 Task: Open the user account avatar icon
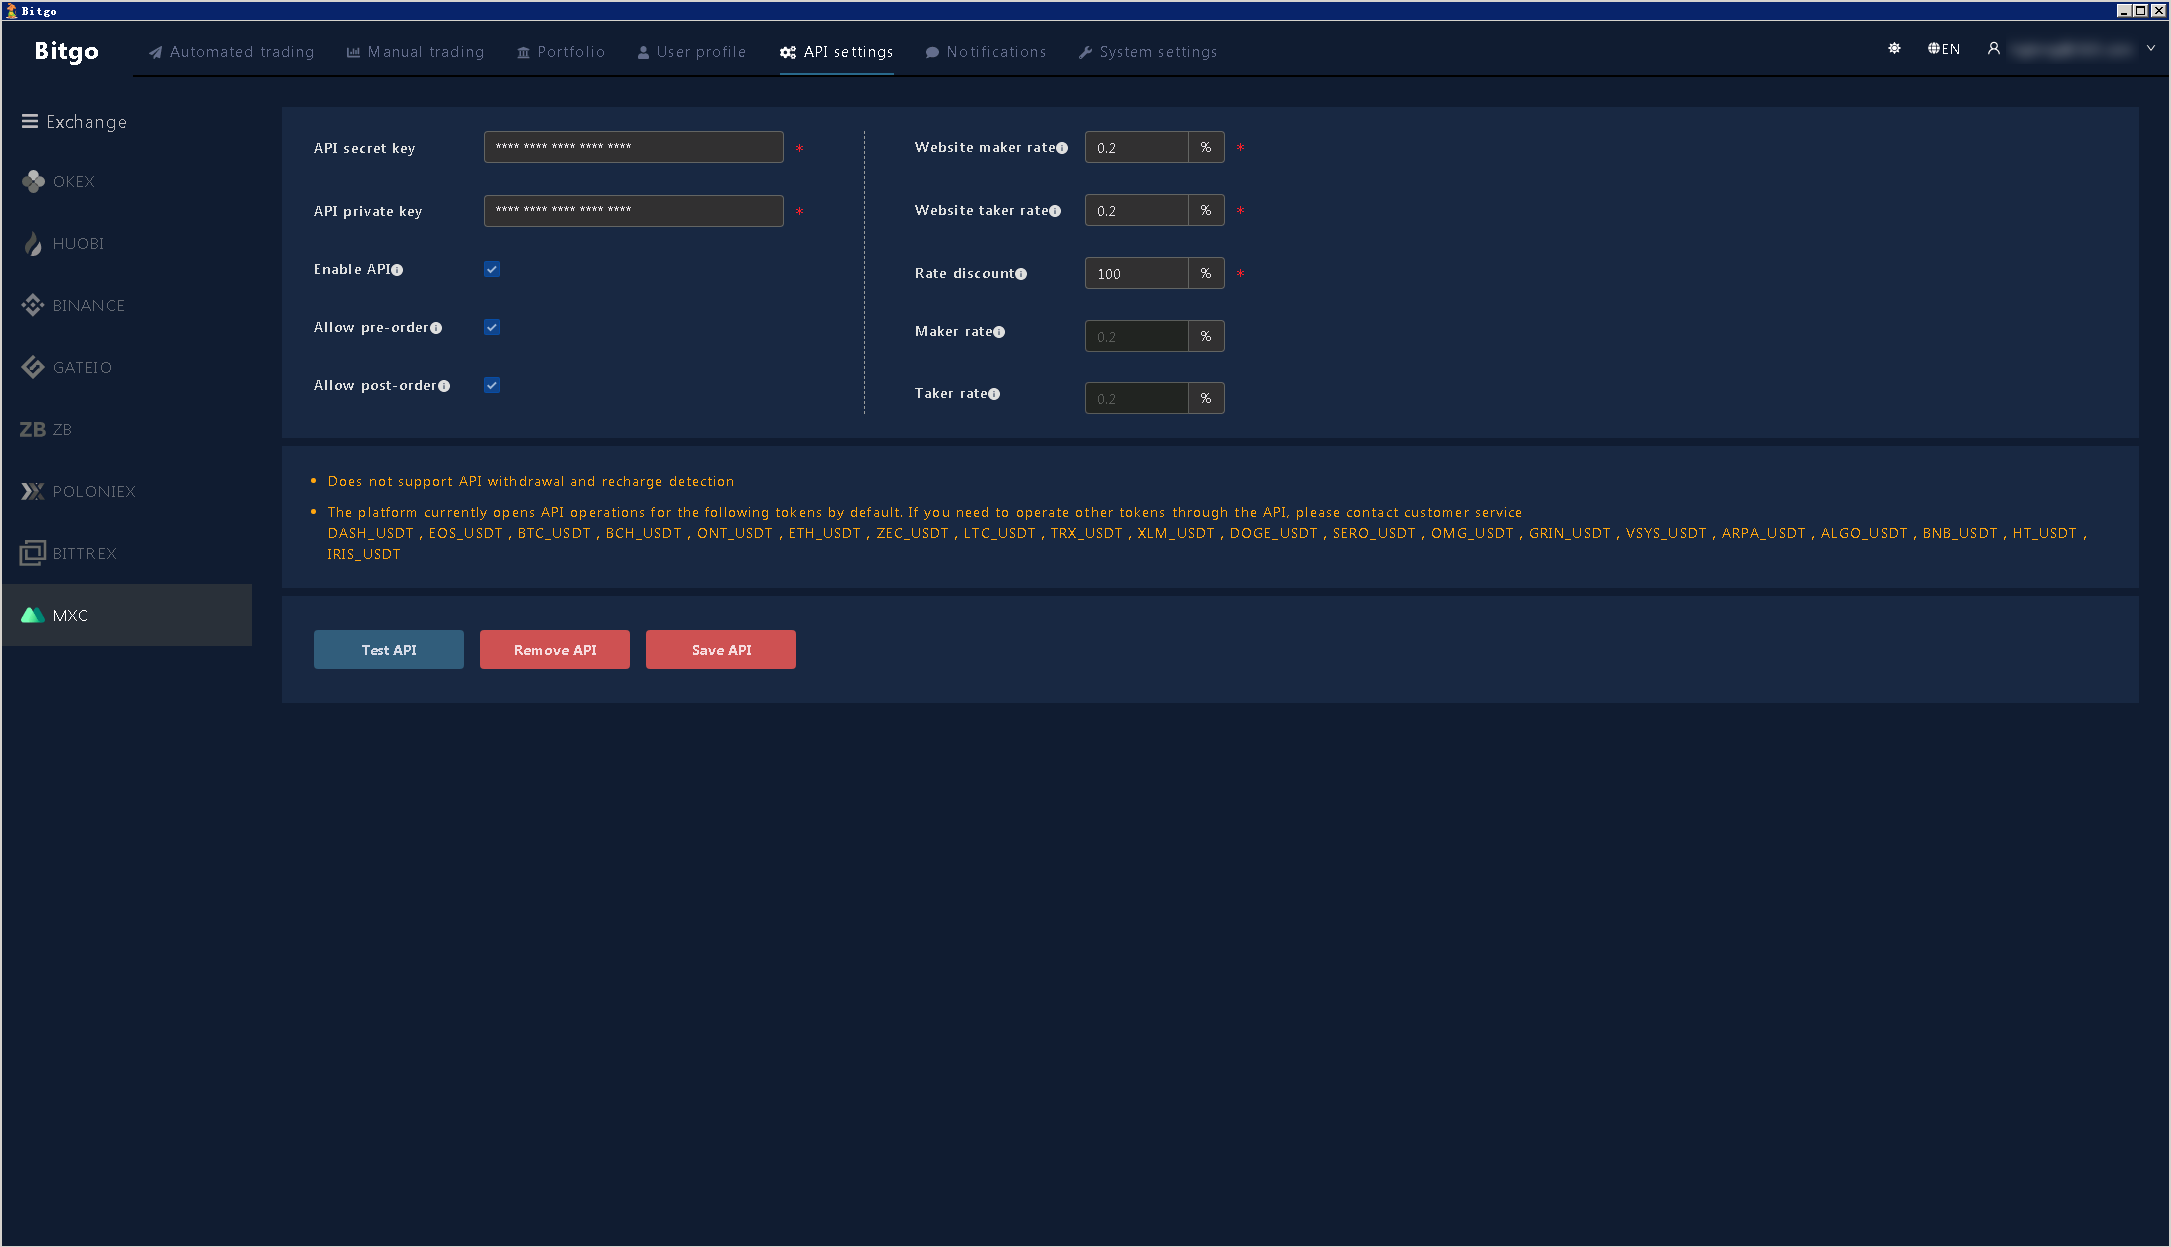(1993, 48)
